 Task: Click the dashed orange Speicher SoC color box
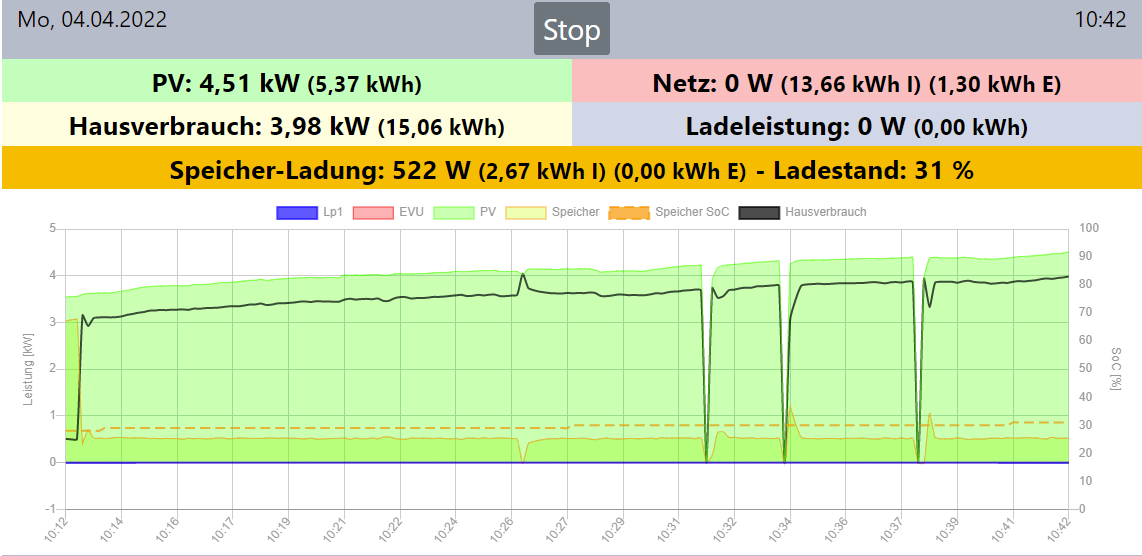pyautogui.click(x=629, y=213)
